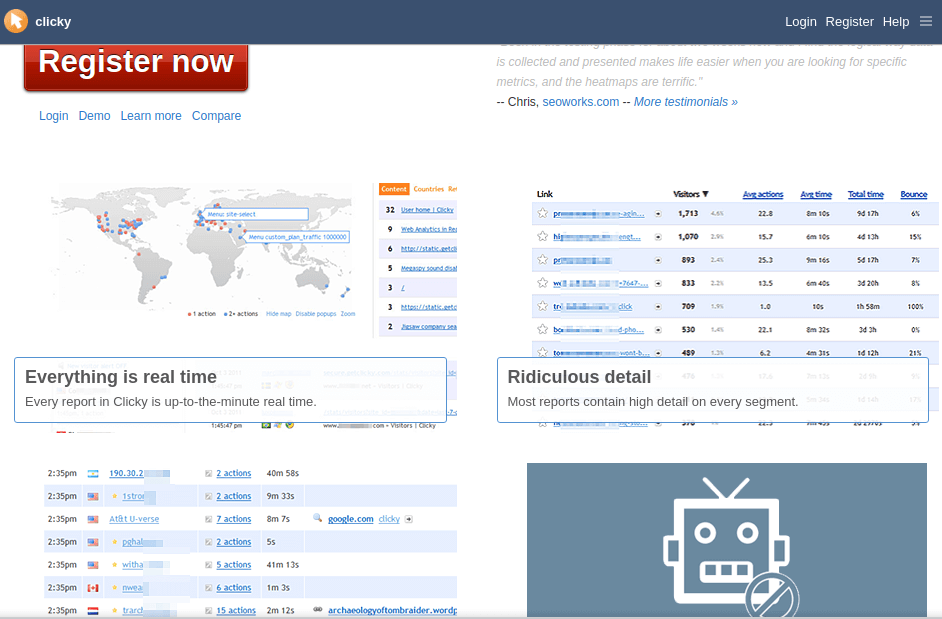942x619 pixels.
Task: Click Login in the top navigation
Action: (801, 22)
